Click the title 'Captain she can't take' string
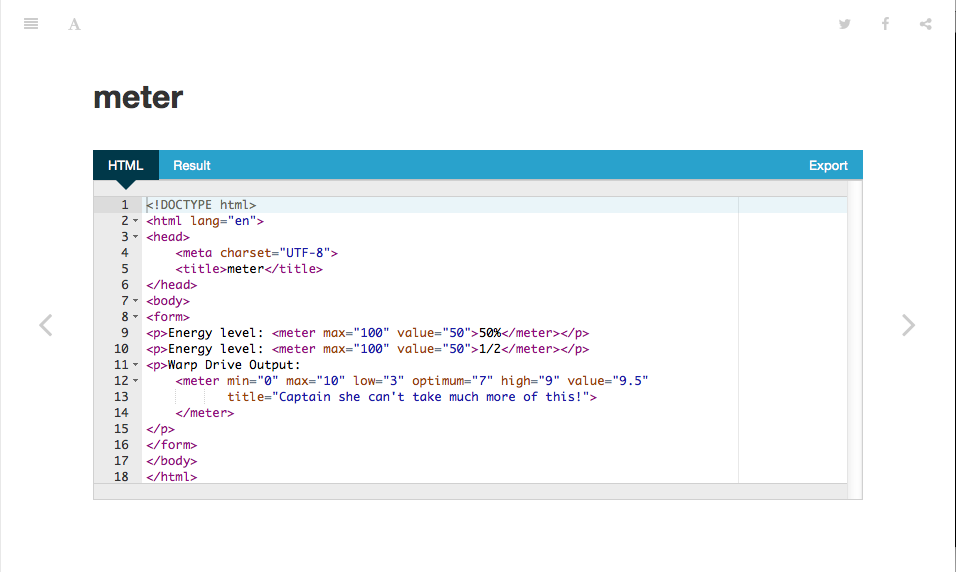 [x=433, y=397]
